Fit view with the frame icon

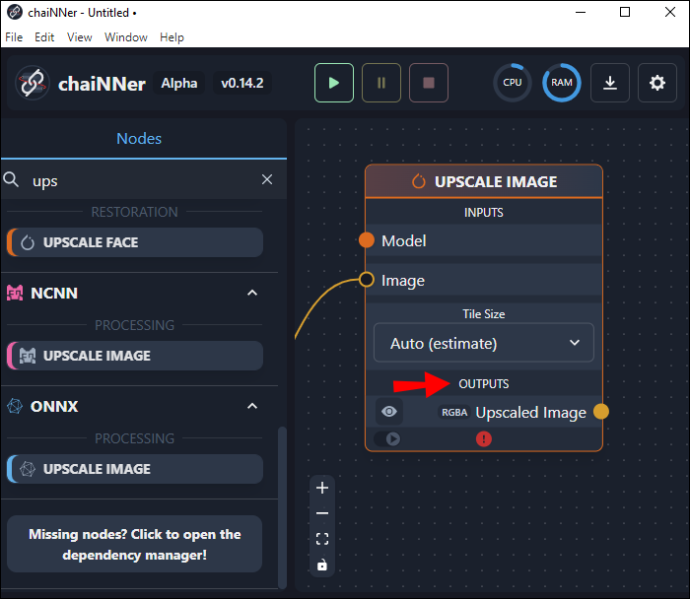[x=322, y=539]
